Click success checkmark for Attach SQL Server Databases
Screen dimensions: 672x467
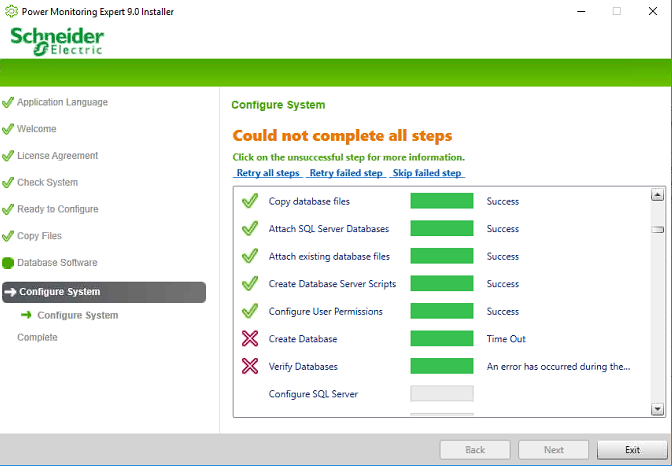coord(250,228)
